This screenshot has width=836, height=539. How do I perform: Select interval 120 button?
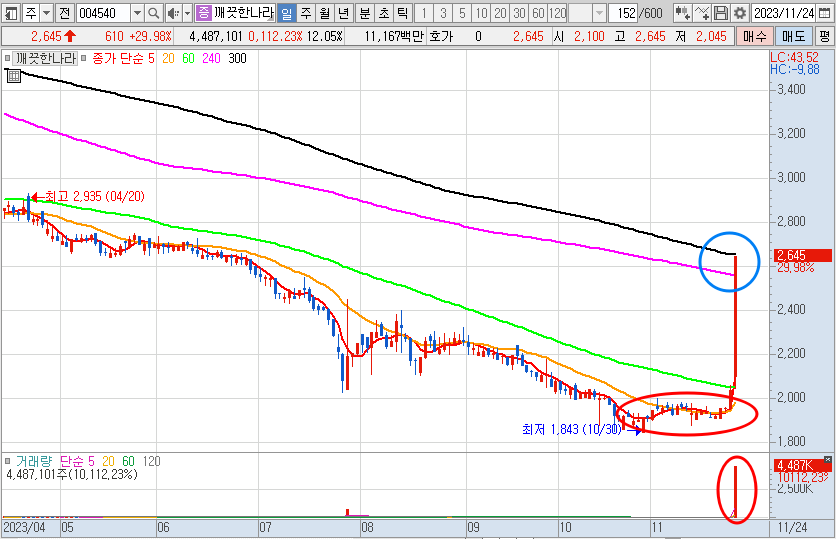558,13
